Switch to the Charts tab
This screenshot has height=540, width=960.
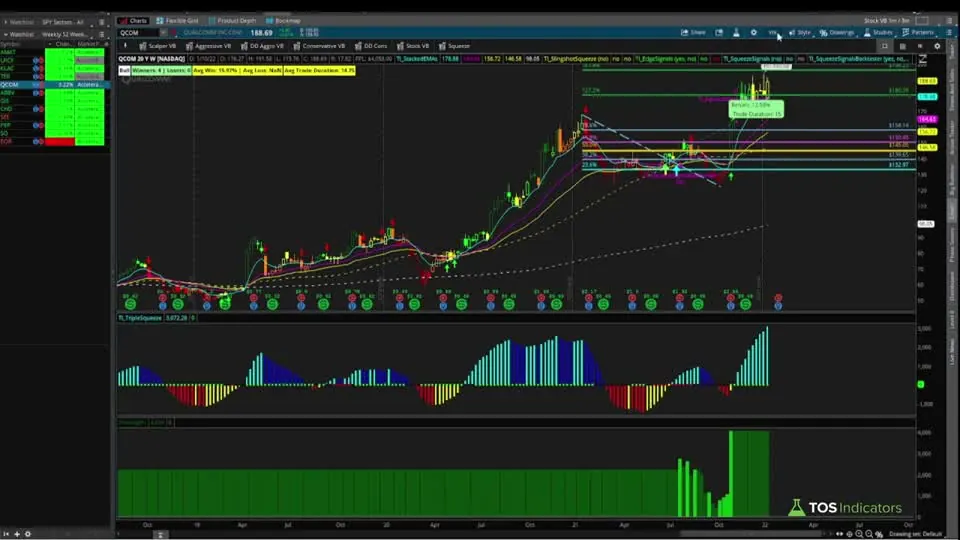tap(133, 21)
